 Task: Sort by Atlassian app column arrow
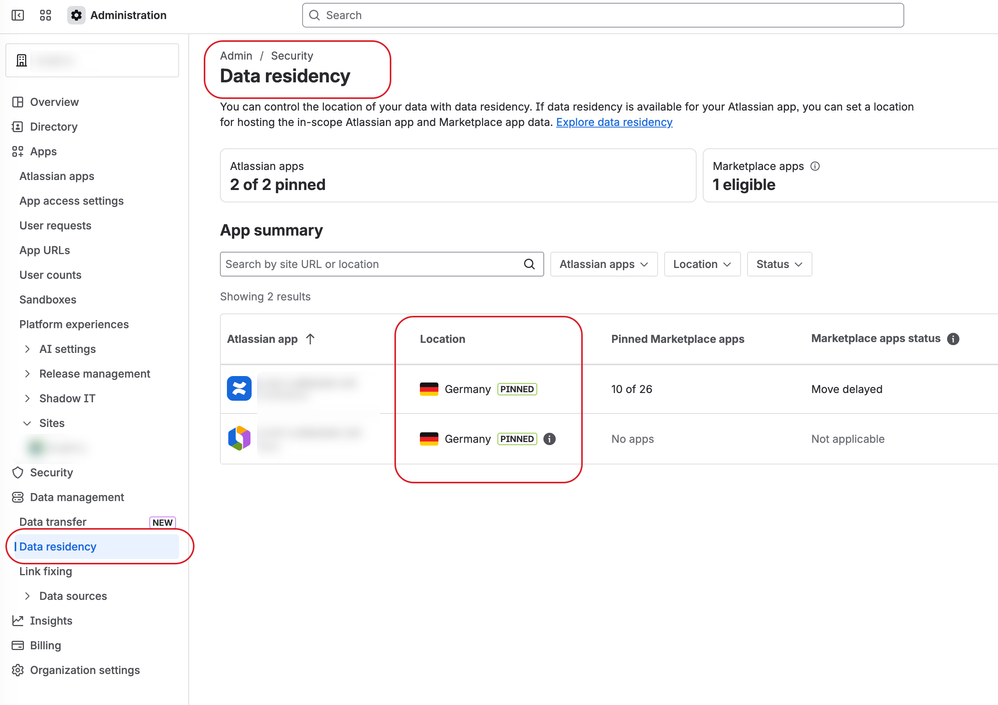click(x=311, y=339)
